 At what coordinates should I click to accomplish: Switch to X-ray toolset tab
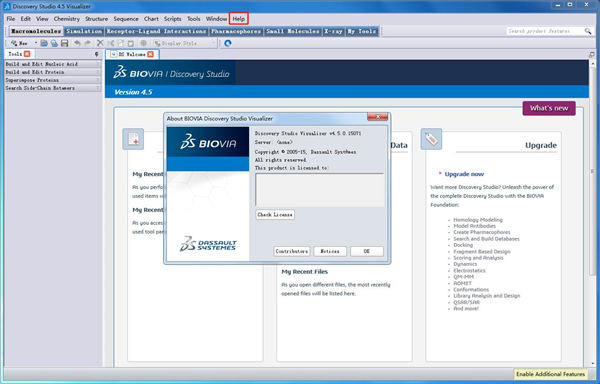click(333, 31)
